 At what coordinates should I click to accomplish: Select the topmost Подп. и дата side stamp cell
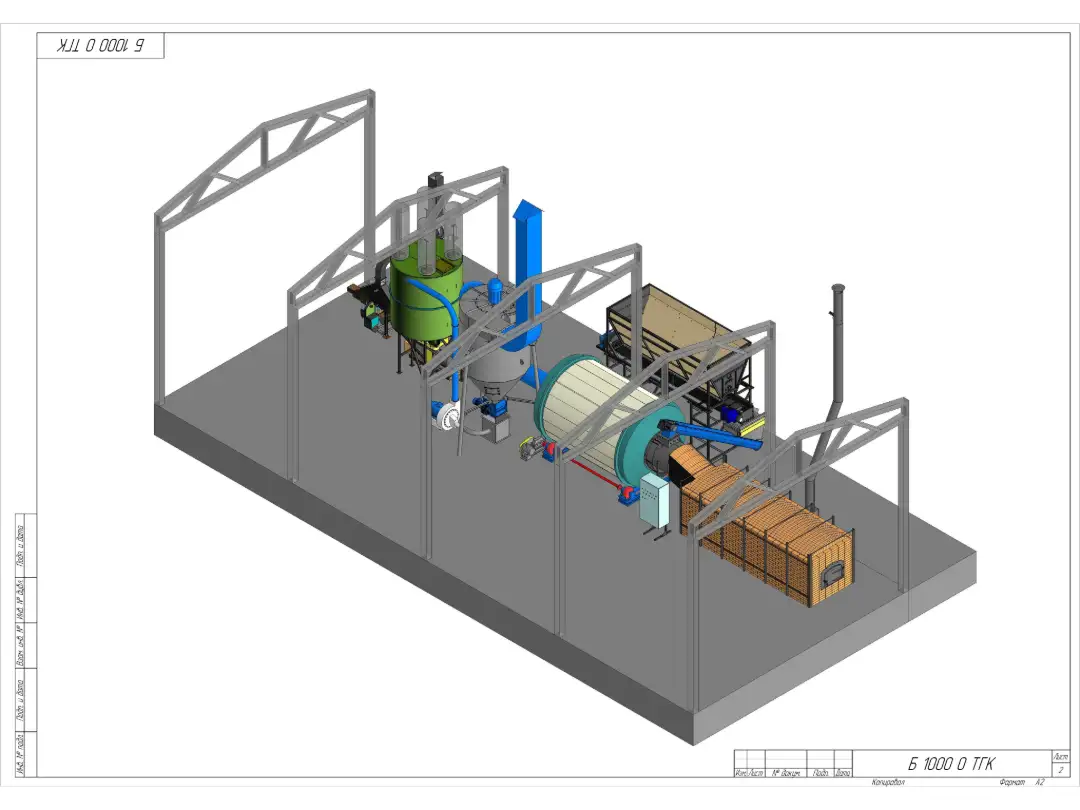(21, 545)
